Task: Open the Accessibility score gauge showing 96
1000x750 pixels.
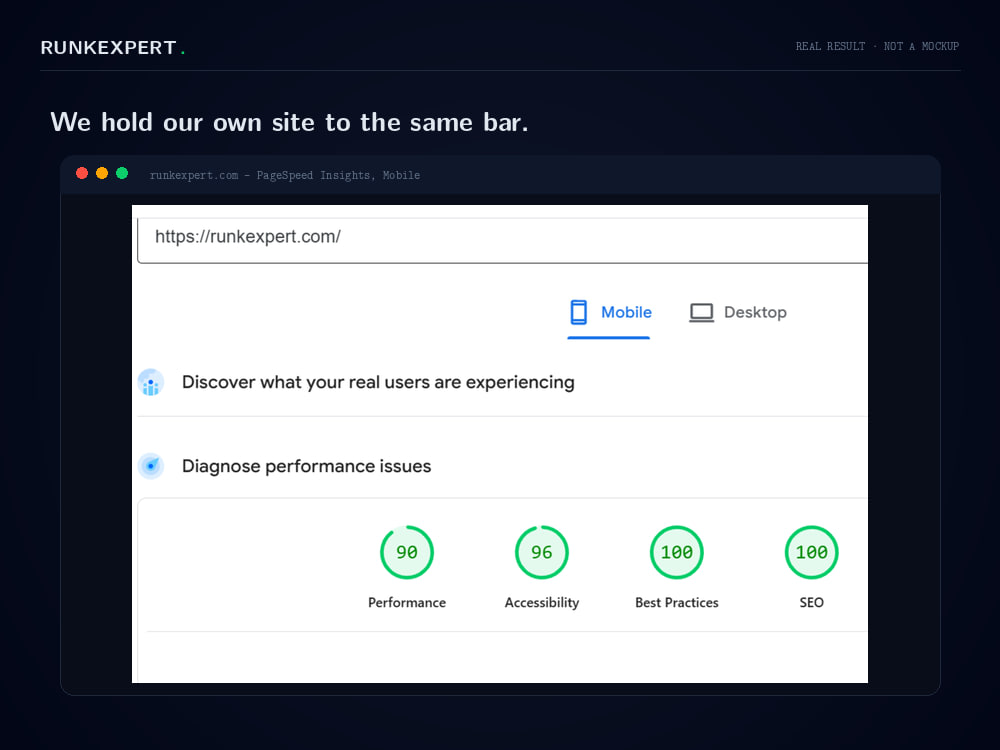Action: [x=541, y=552]
